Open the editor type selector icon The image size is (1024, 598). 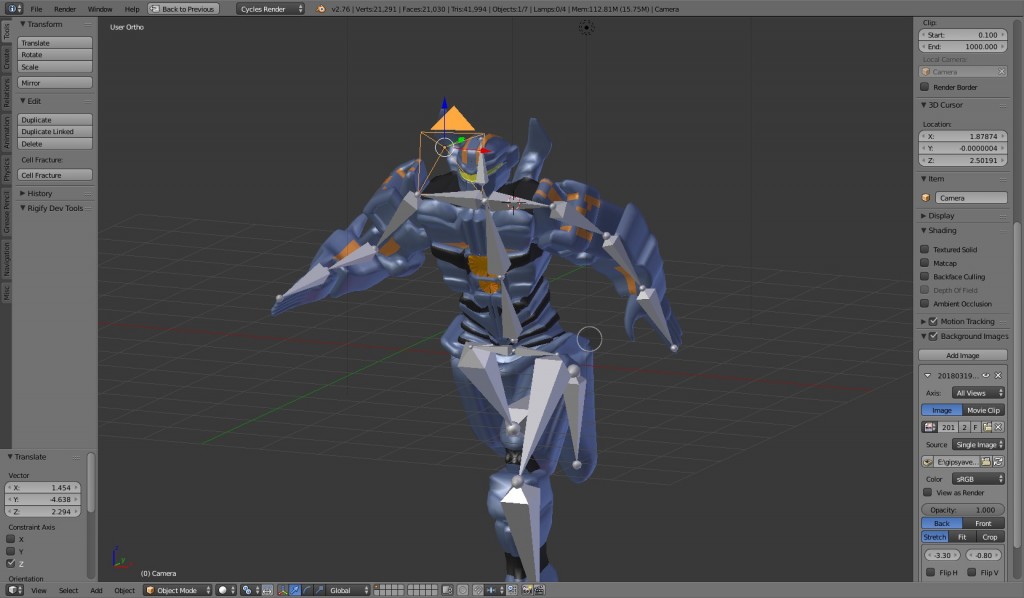pyautogui.click(x=13, y=590)
